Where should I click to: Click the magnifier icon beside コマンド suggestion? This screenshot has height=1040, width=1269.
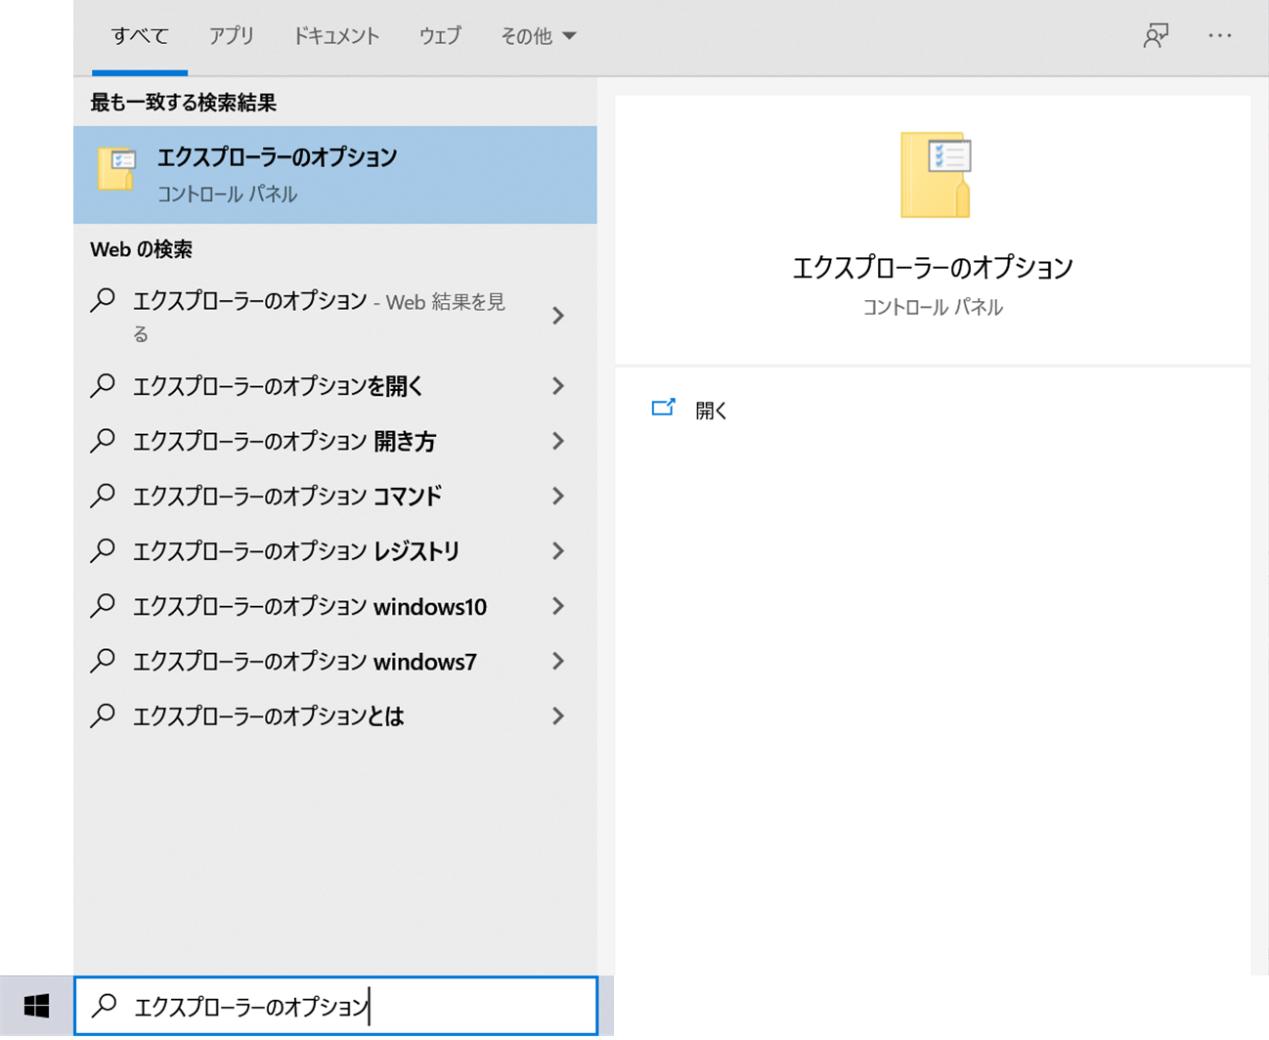(102, 496)
